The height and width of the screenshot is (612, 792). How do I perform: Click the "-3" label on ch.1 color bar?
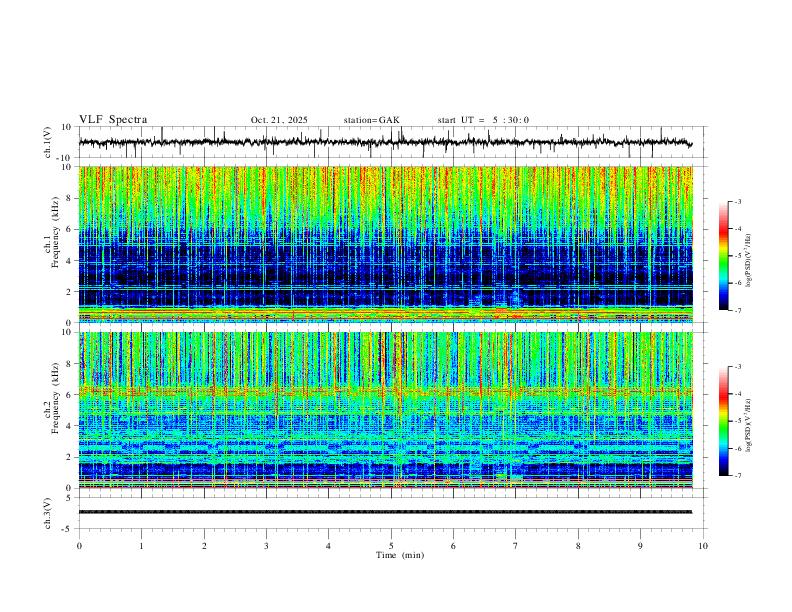737,201
